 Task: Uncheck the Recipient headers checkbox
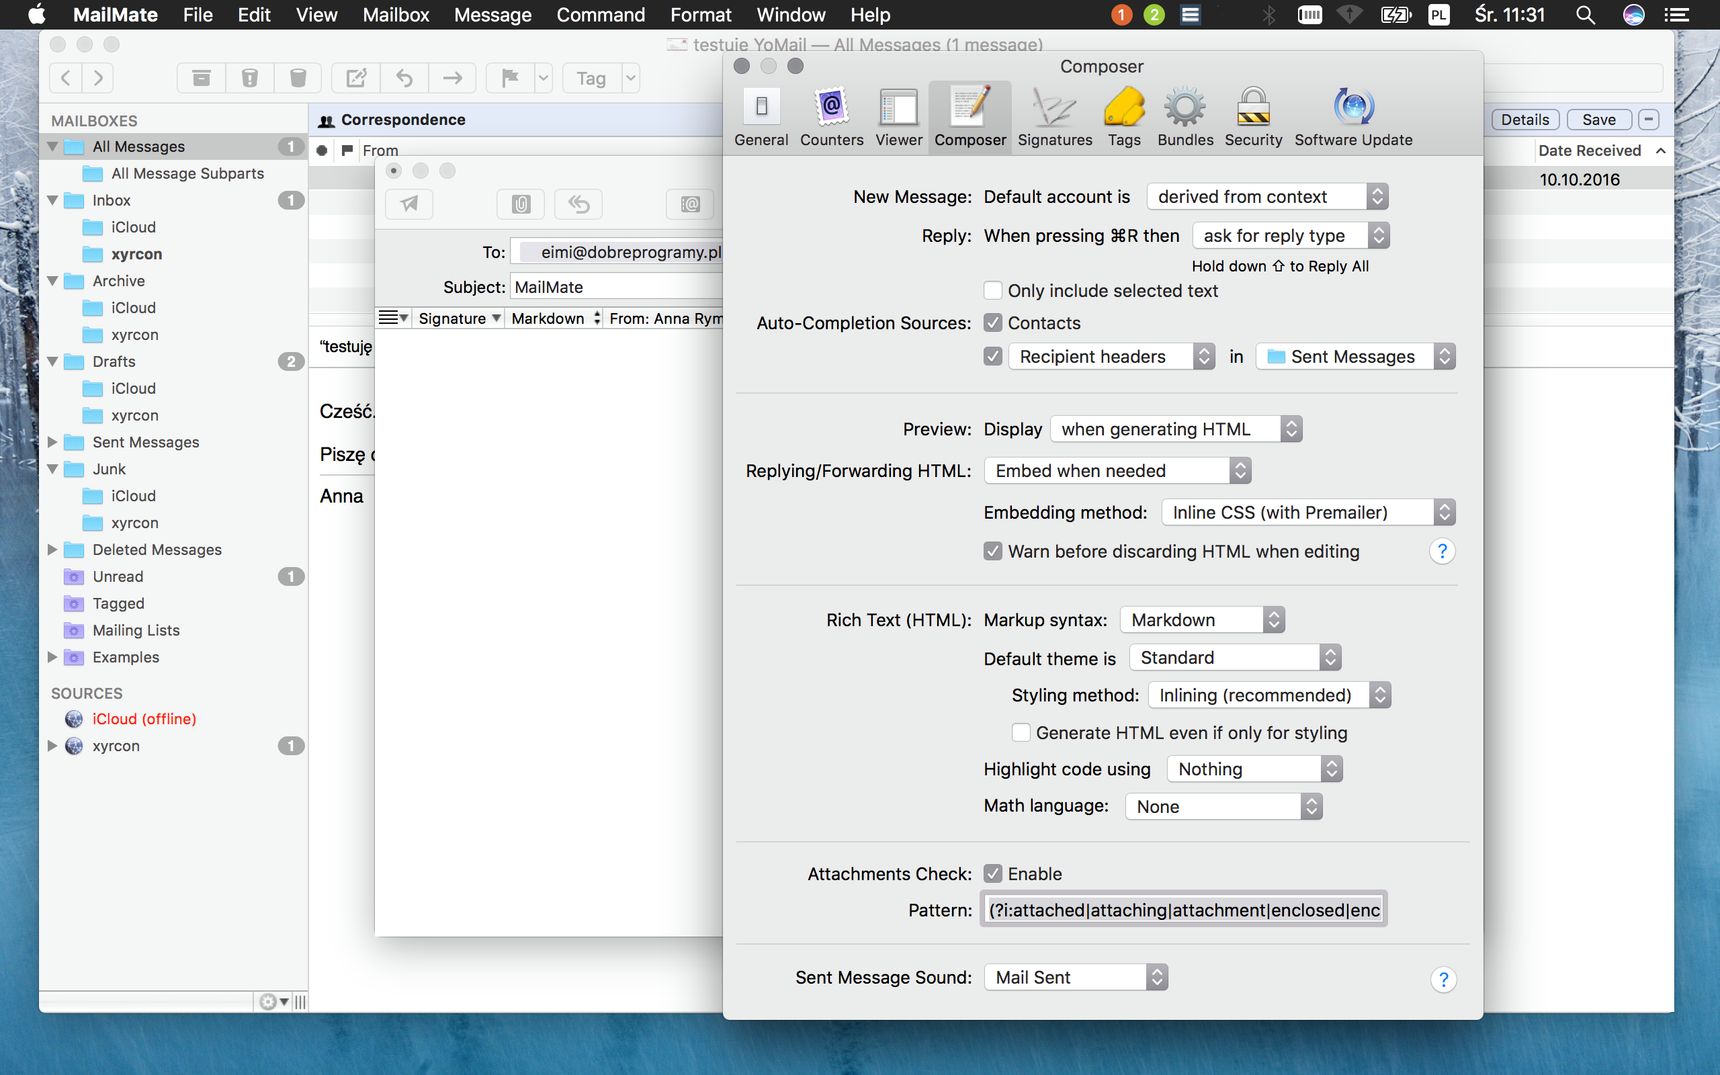click(x=993, y=356)
